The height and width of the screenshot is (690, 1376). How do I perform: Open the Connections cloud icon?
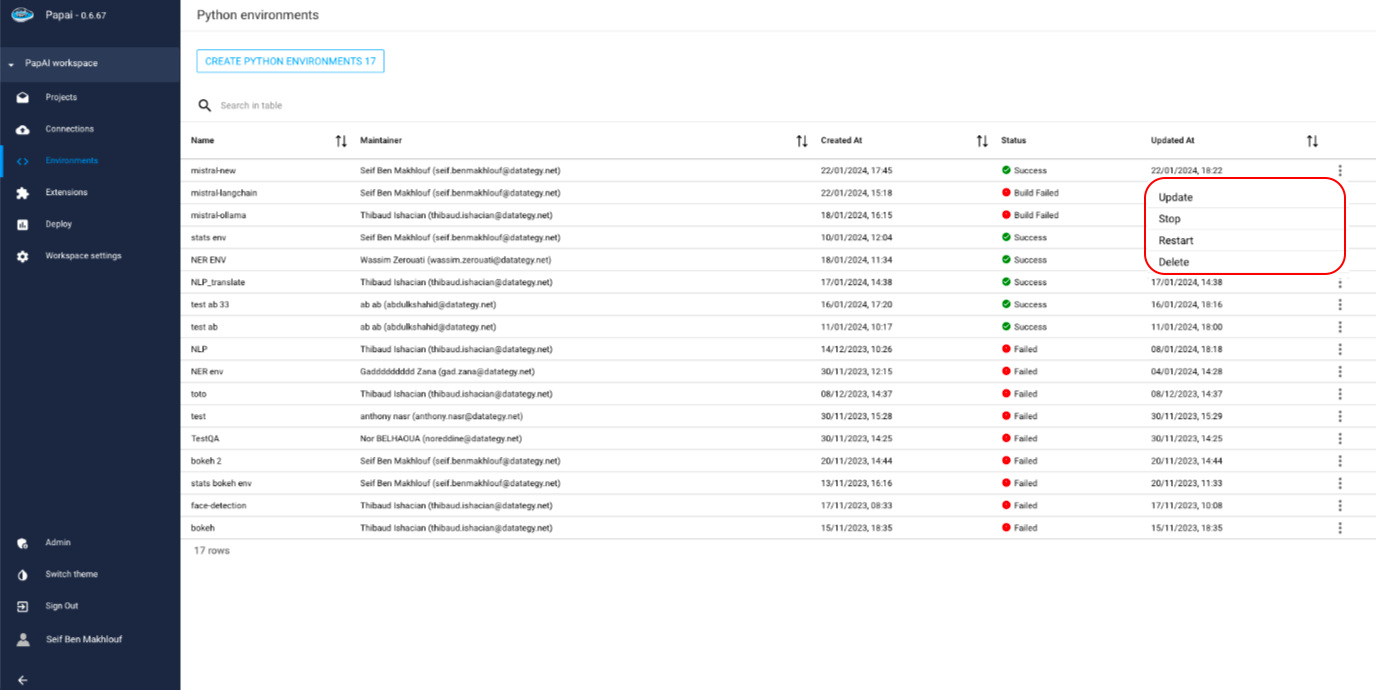point(23,130)
